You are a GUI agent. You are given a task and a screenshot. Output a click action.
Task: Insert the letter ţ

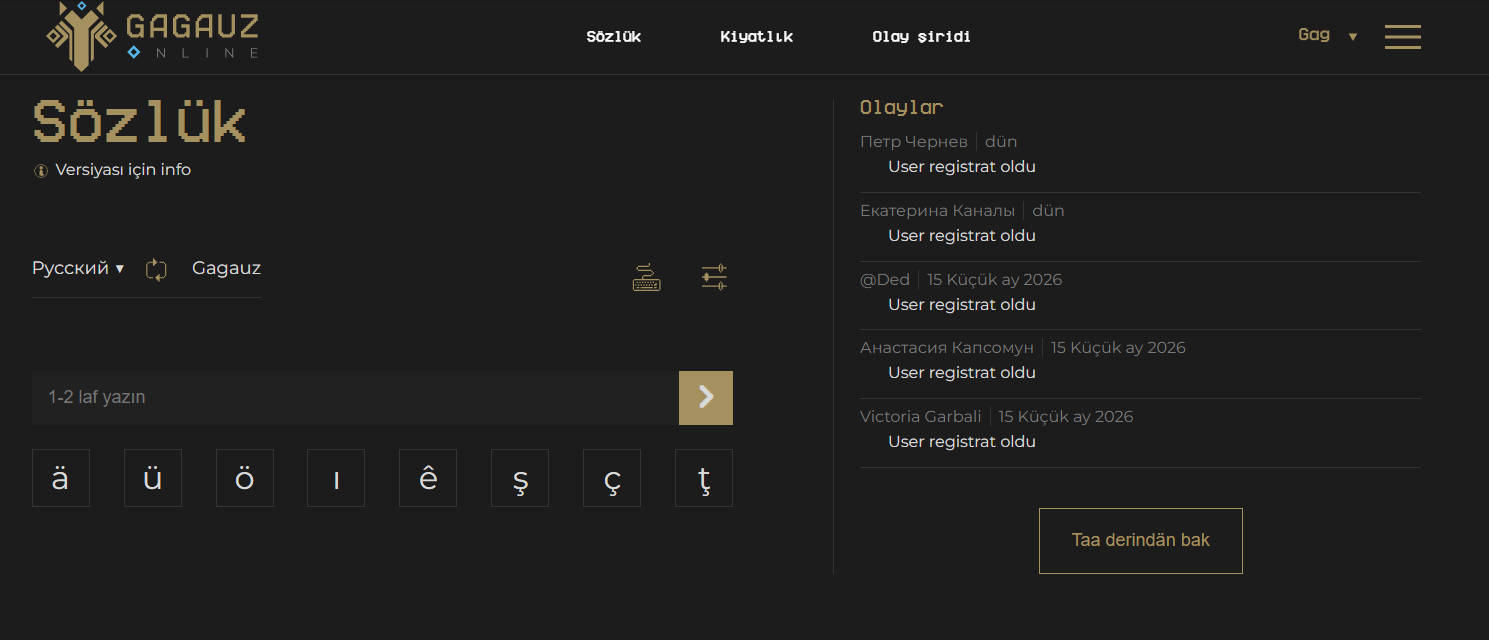point(704,478)
